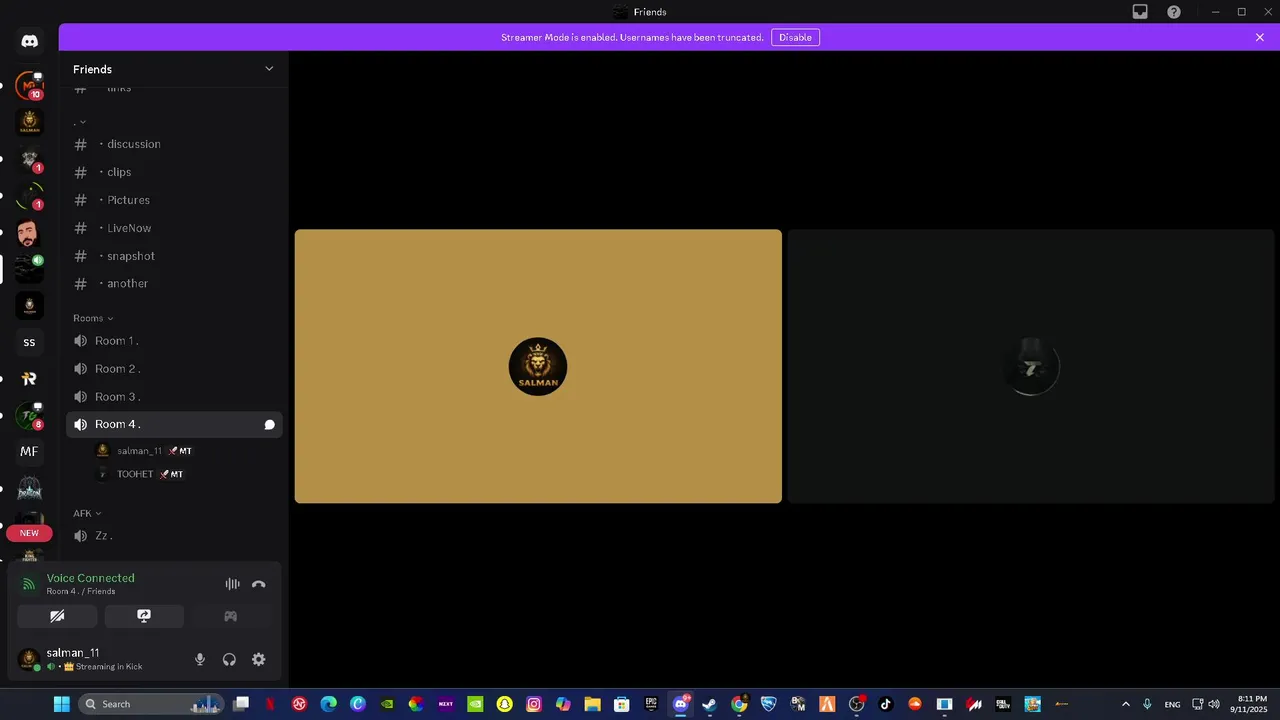Open User Settings gear

pos(259,659)
